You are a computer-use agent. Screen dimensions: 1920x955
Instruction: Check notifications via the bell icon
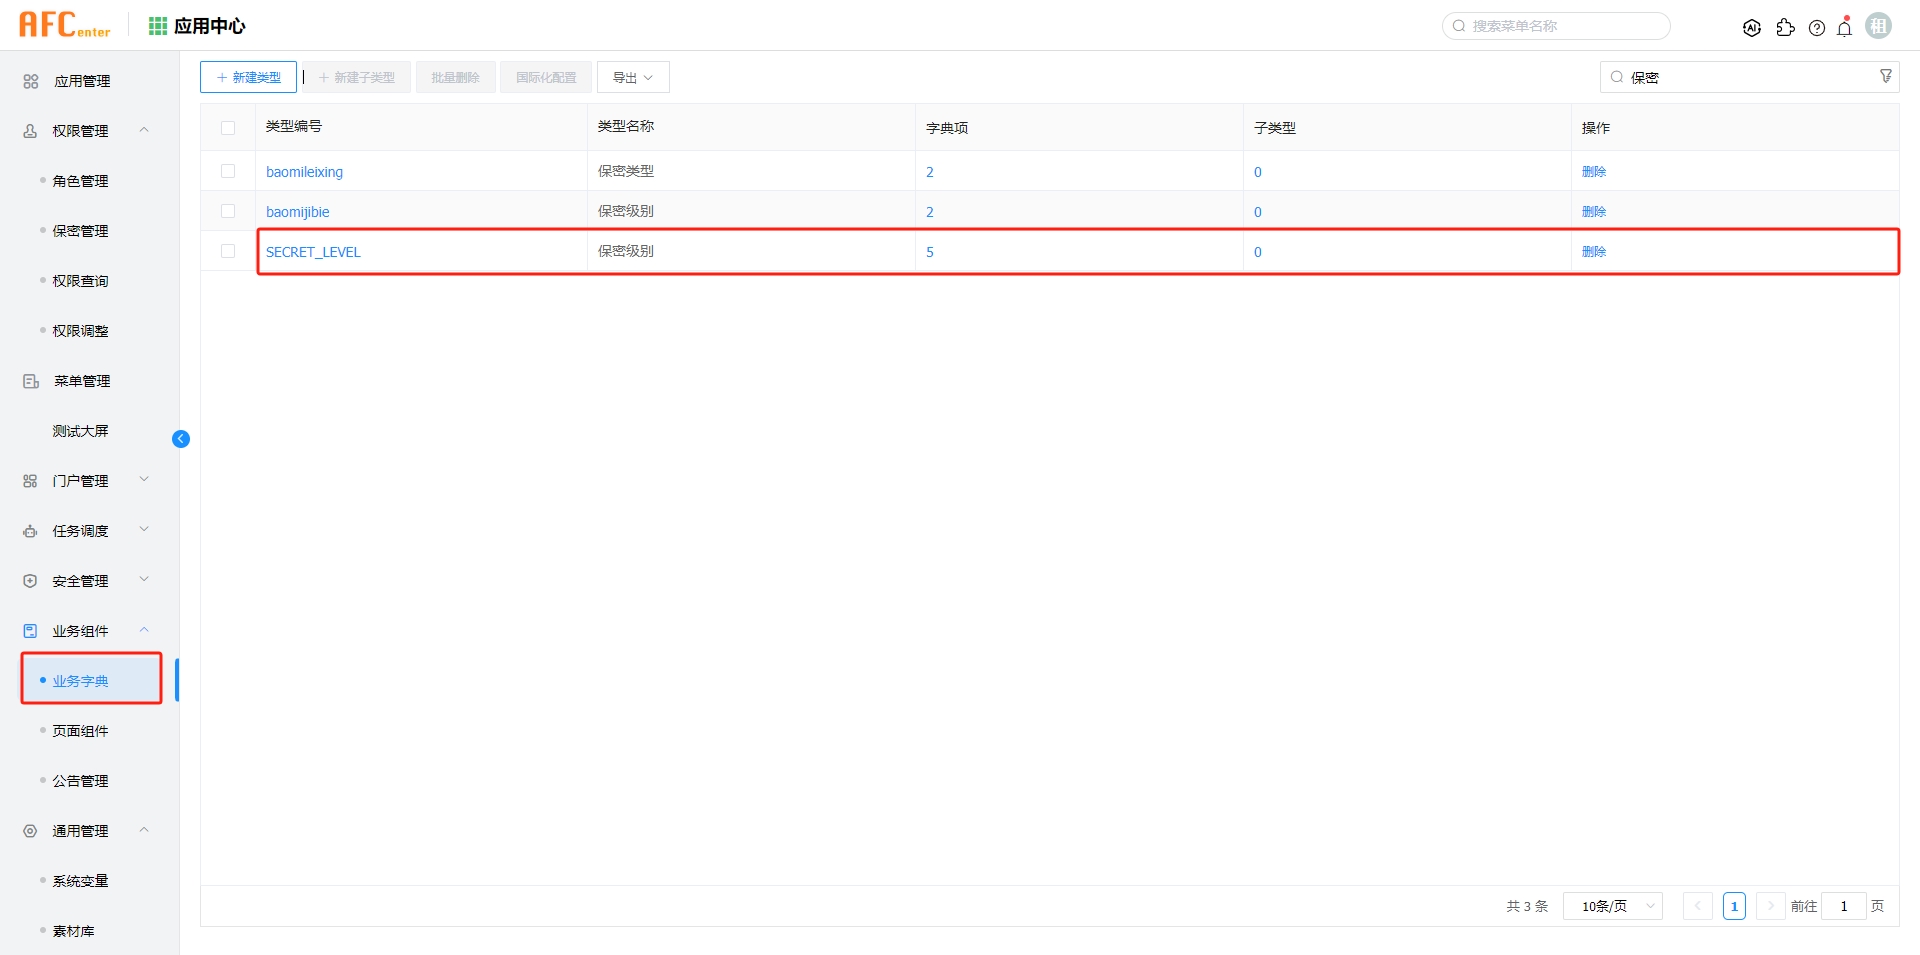[1844, 27]
